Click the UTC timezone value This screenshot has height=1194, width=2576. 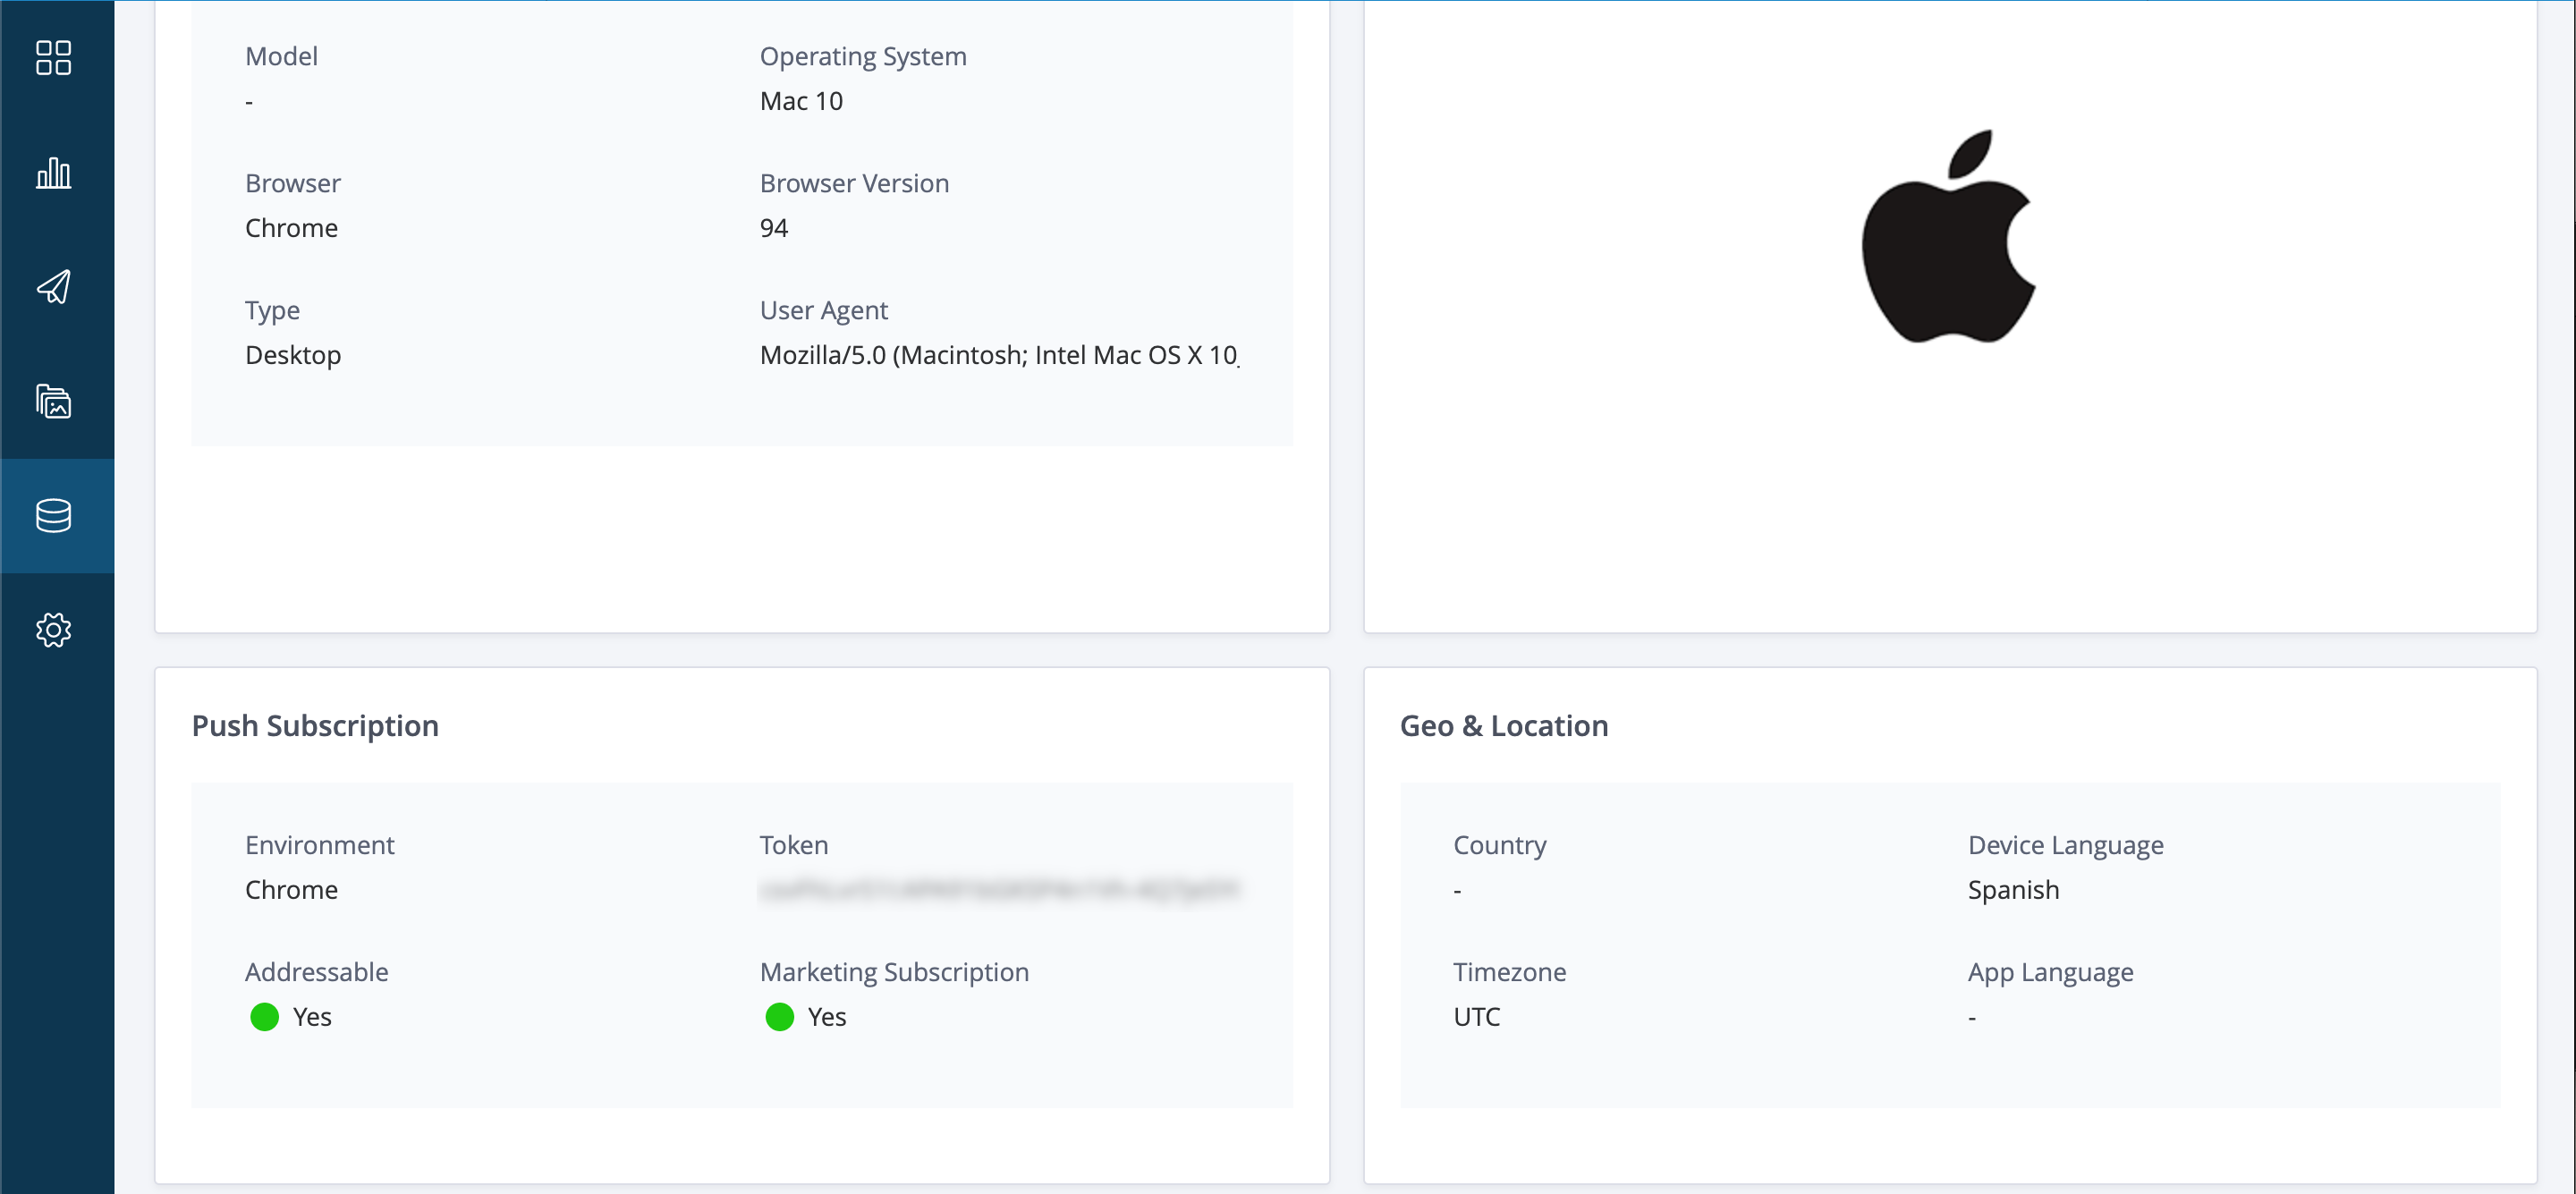[x=1476, y=1017]
